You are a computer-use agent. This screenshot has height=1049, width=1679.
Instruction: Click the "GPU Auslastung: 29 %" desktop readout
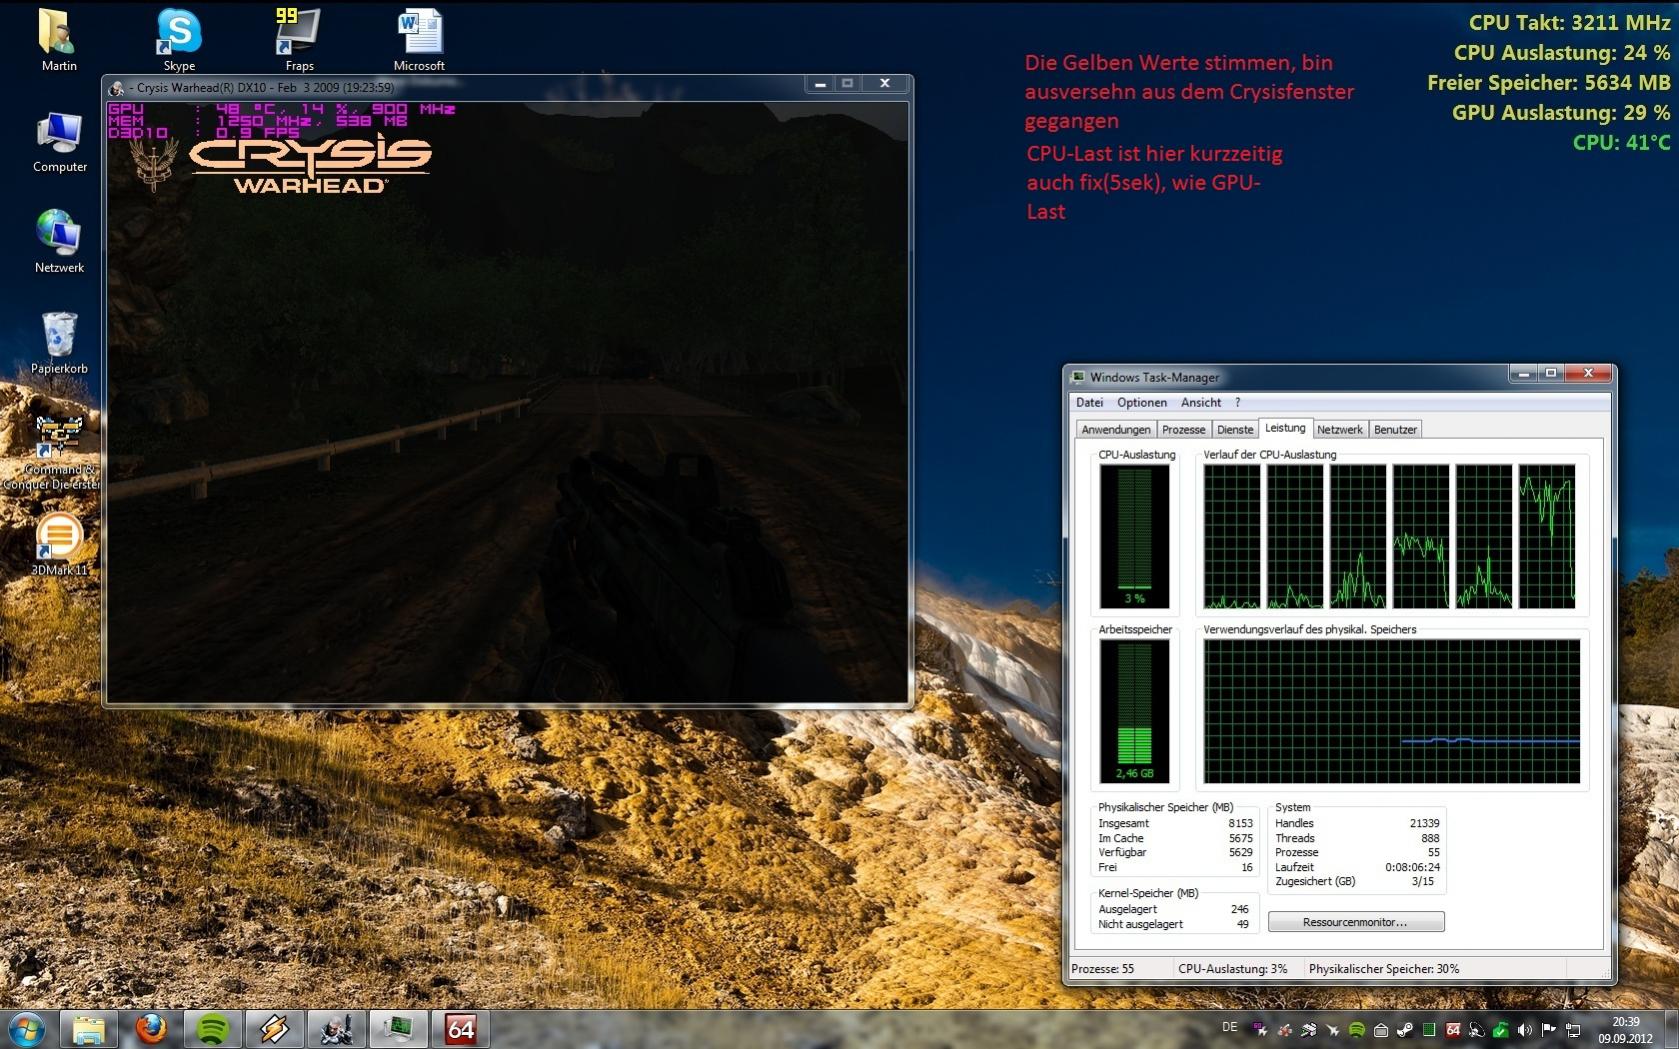click(1561, 113)
